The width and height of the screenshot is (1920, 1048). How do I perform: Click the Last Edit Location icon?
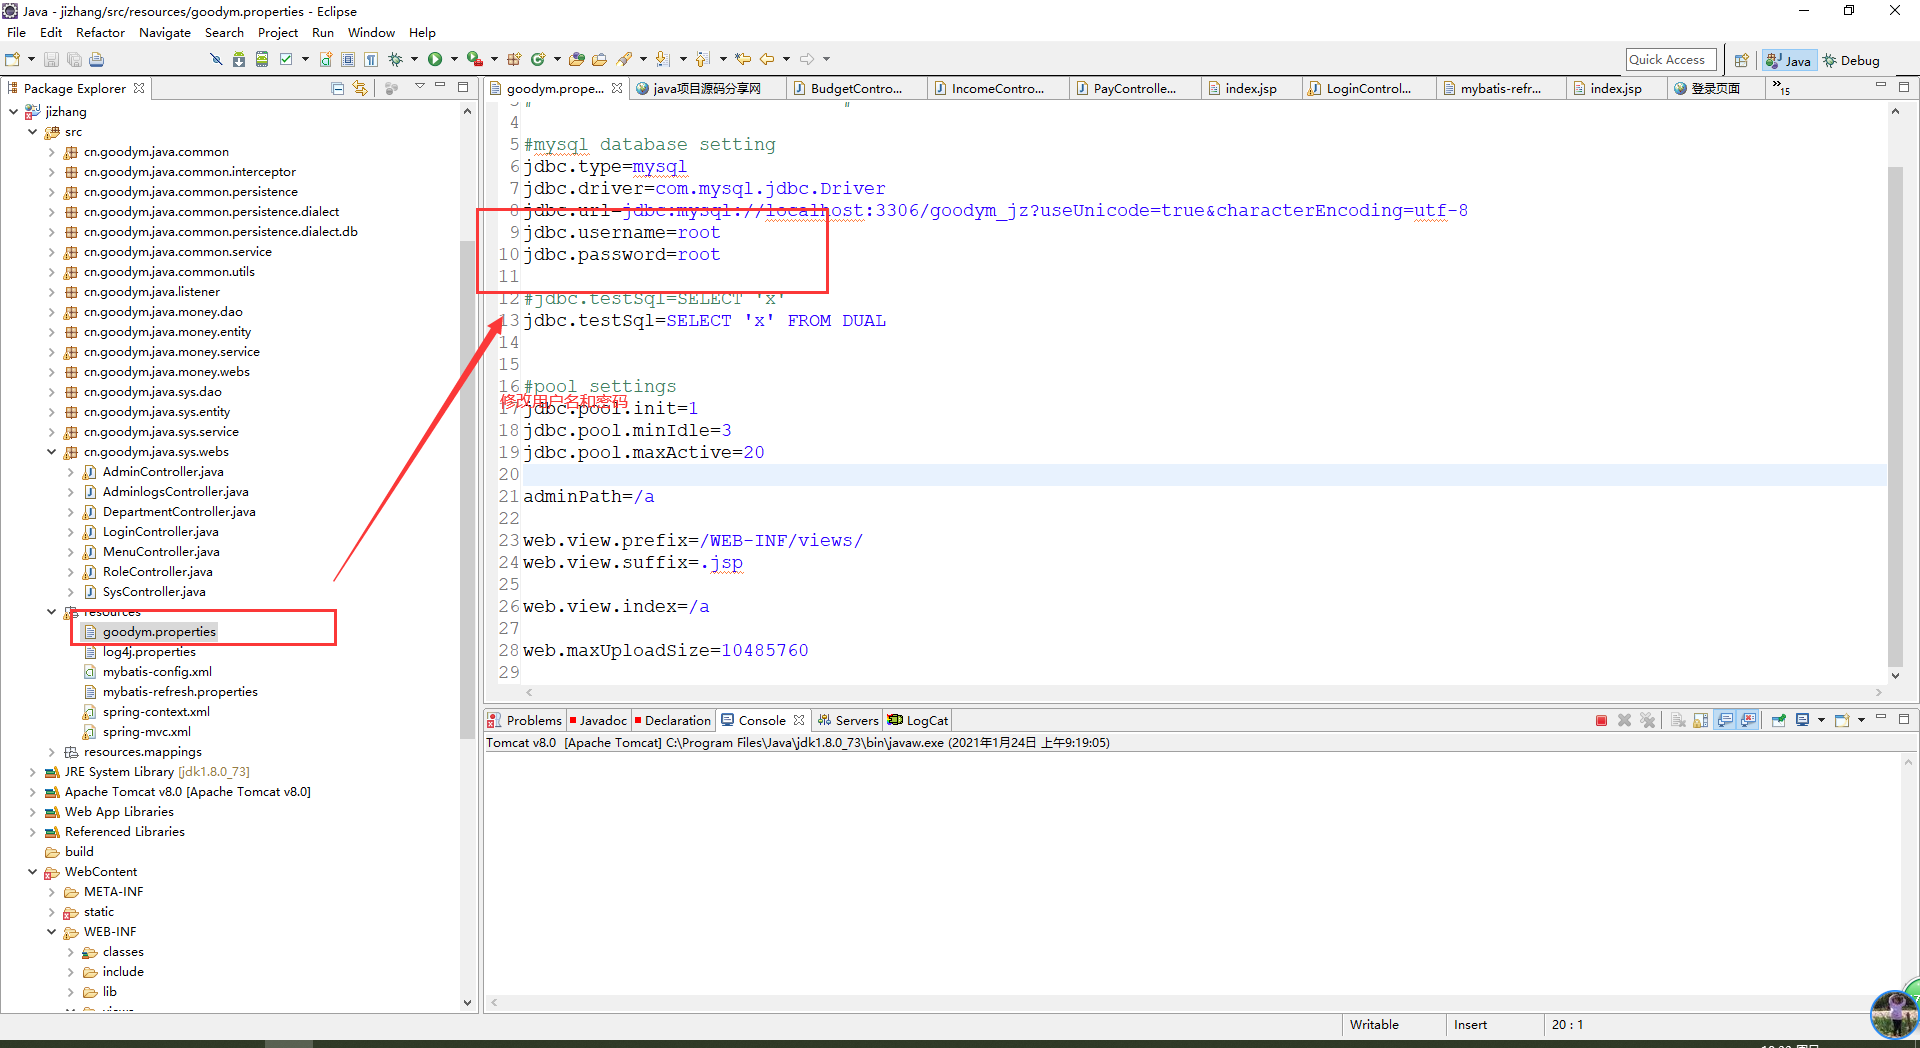[x=743, y=60]
